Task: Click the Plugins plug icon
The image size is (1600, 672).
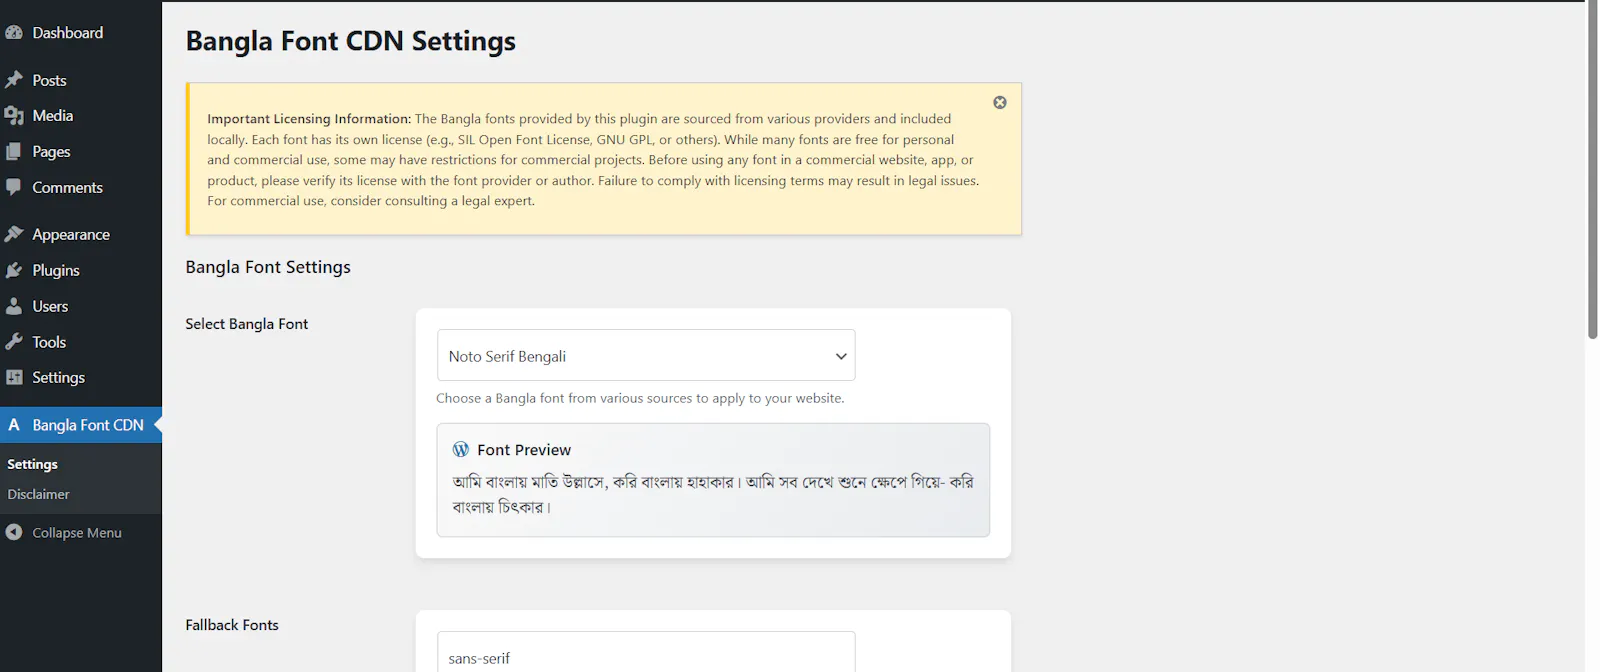Action: pyautogui.click(x=14, y=270)
